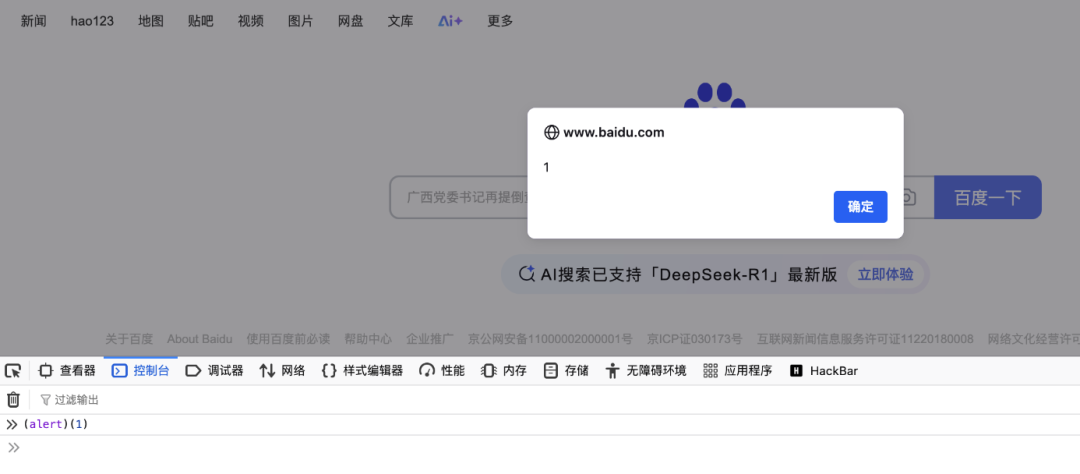Open the 性能 performance tab
Screen dimensions: 1080x474
pos(442,371)
